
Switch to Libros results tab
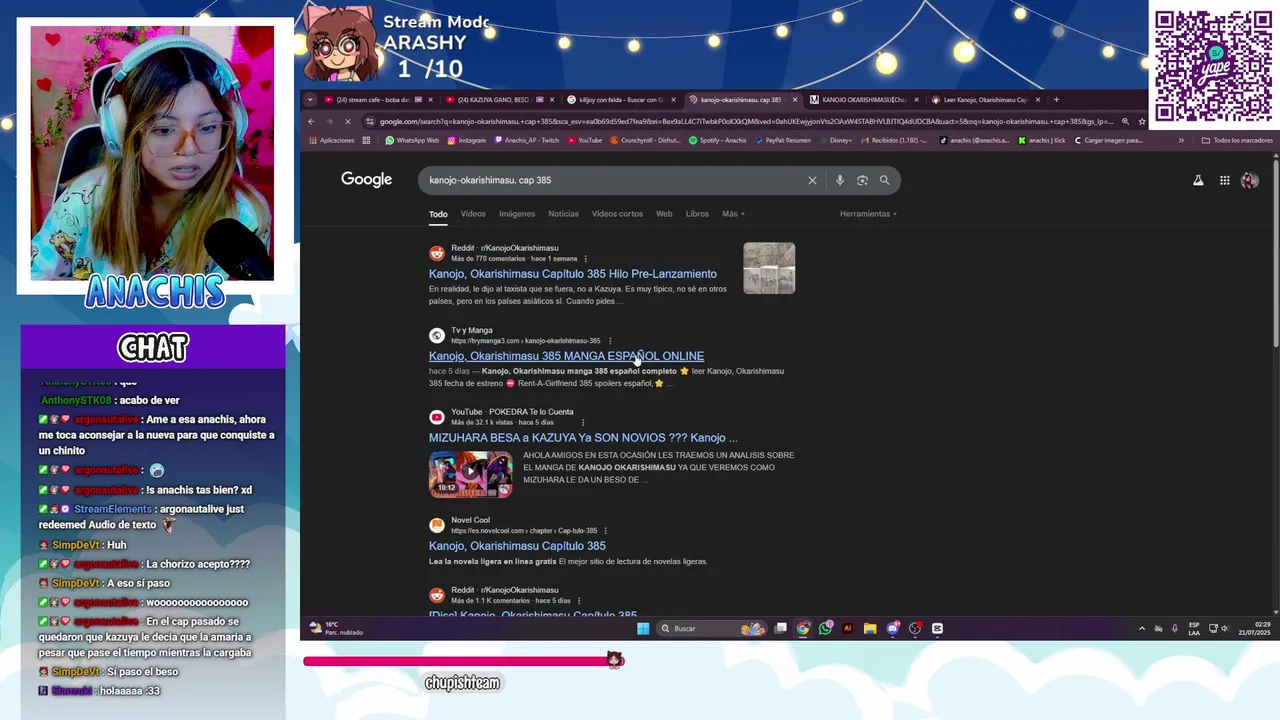coord(697,214)
